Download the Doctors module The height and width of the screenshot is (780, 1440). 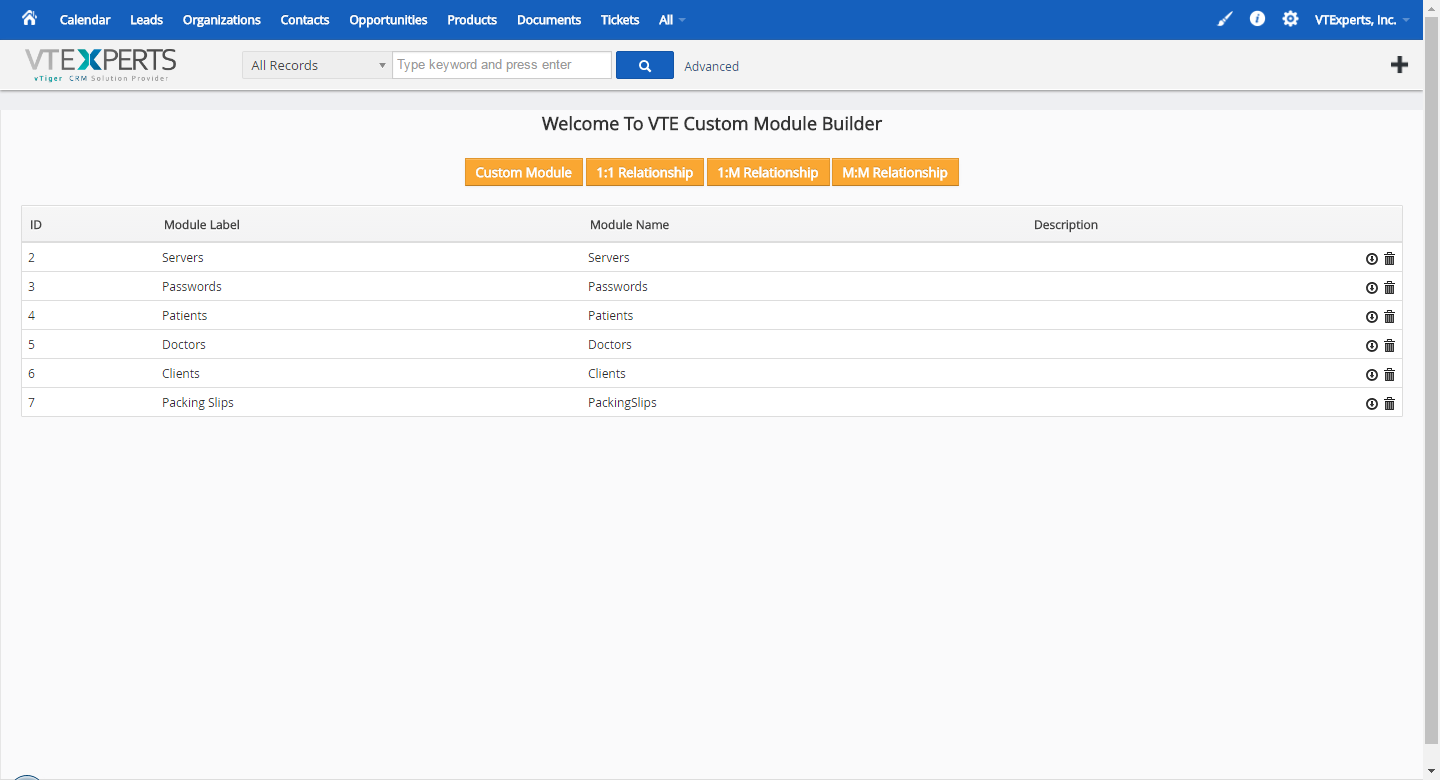click(1372, 346)
